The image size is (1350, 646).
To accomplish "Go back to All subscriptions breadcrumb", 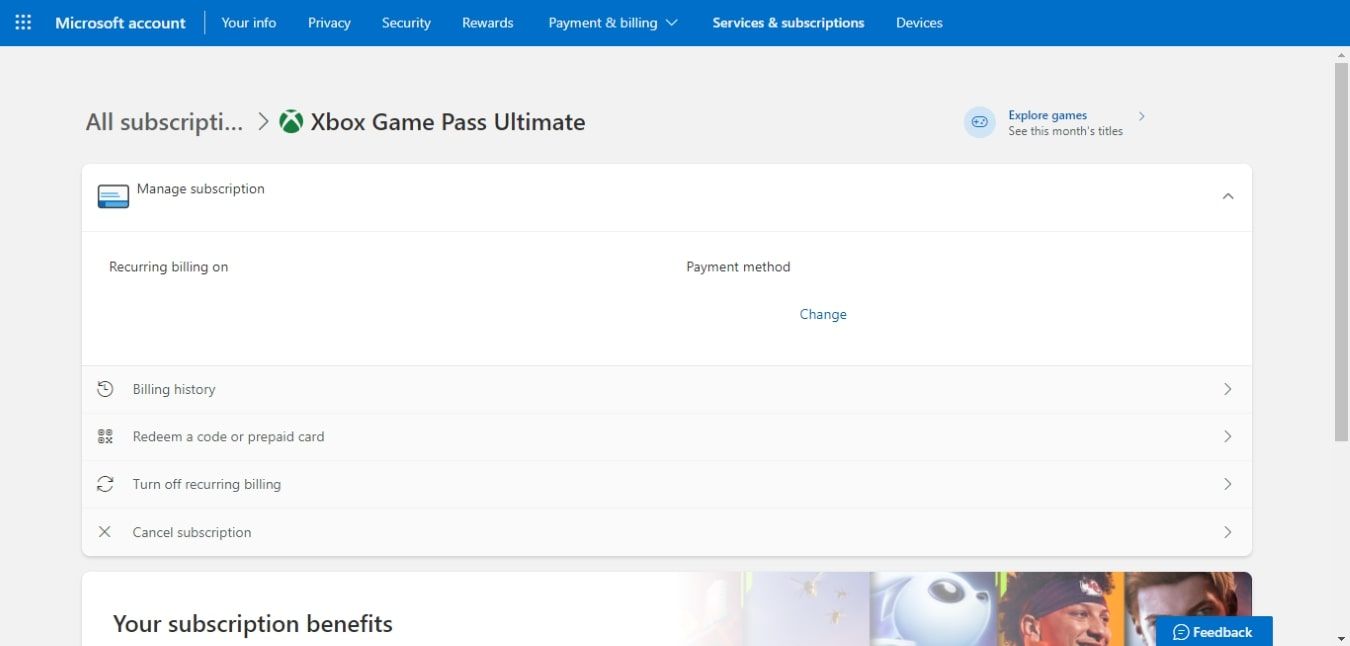I will click(164, 122).
